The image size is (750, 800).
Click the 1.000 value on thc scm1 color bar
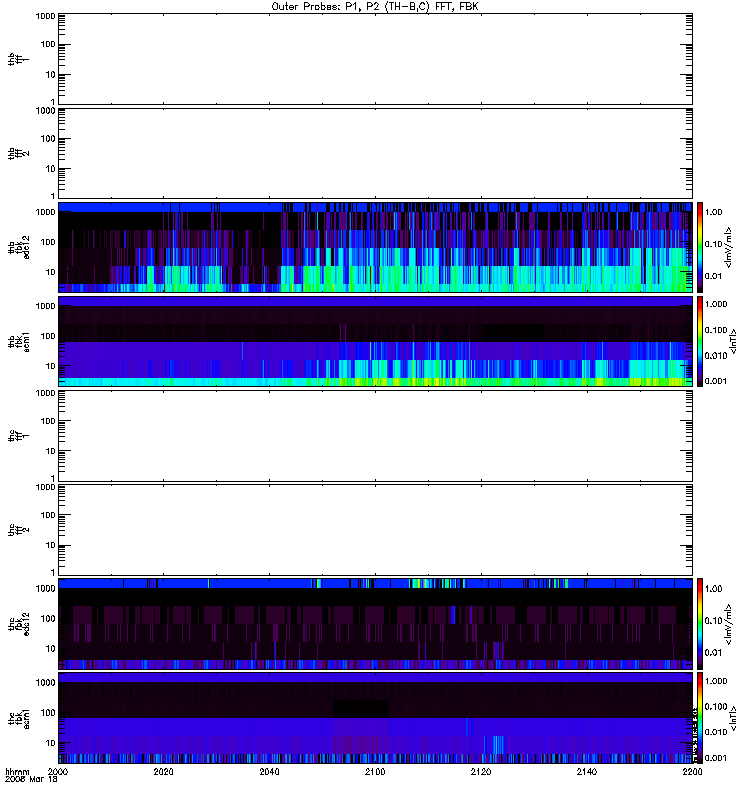716,681
